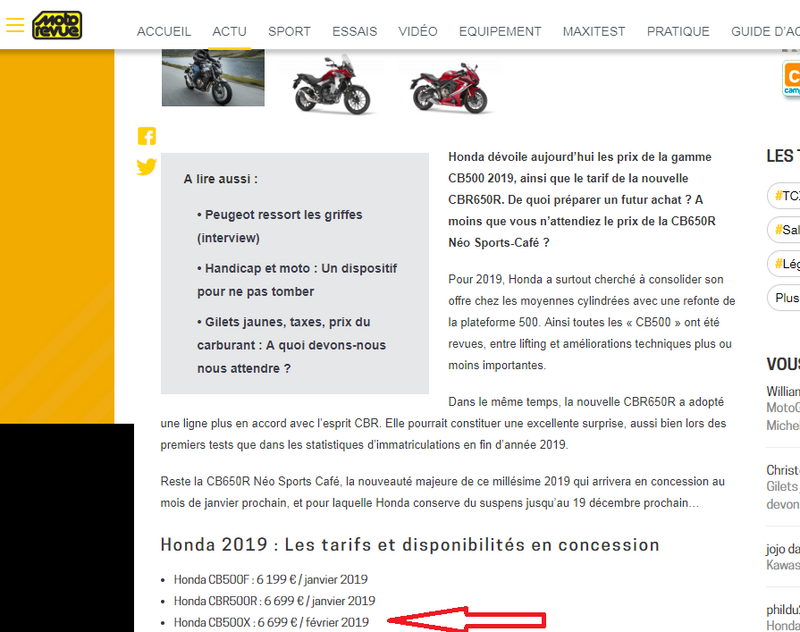Open the comment by William
Image resolution: width=800 pixels, height=632 pixels.
[783, 408]
